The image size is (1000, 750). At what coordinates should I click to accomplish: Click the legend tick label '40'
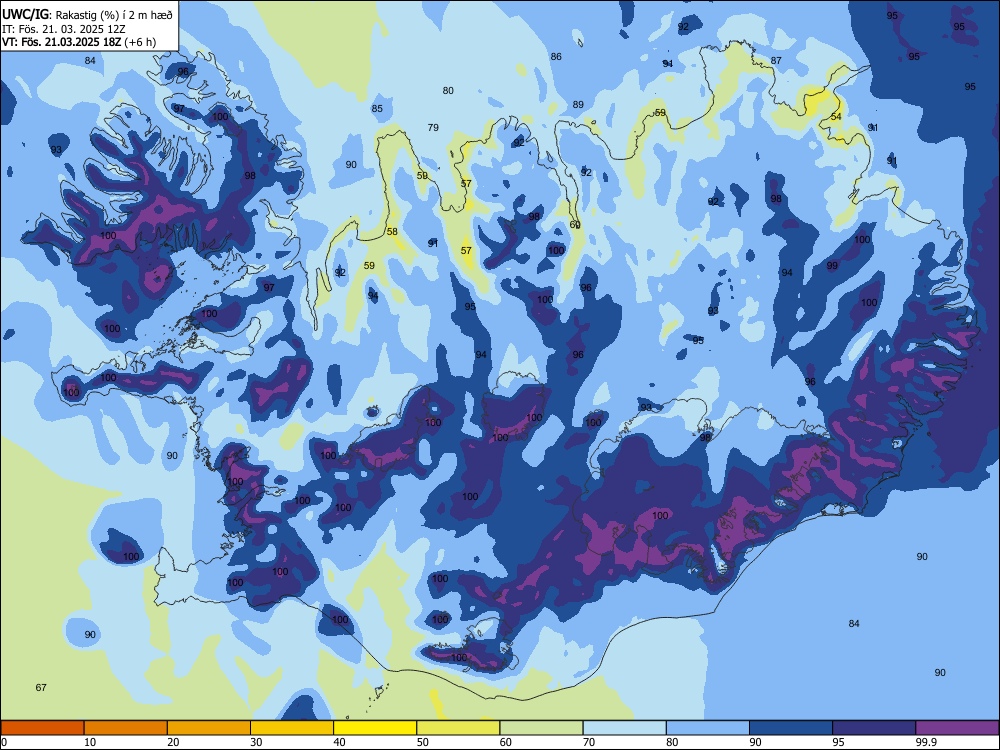click(340, 742)
